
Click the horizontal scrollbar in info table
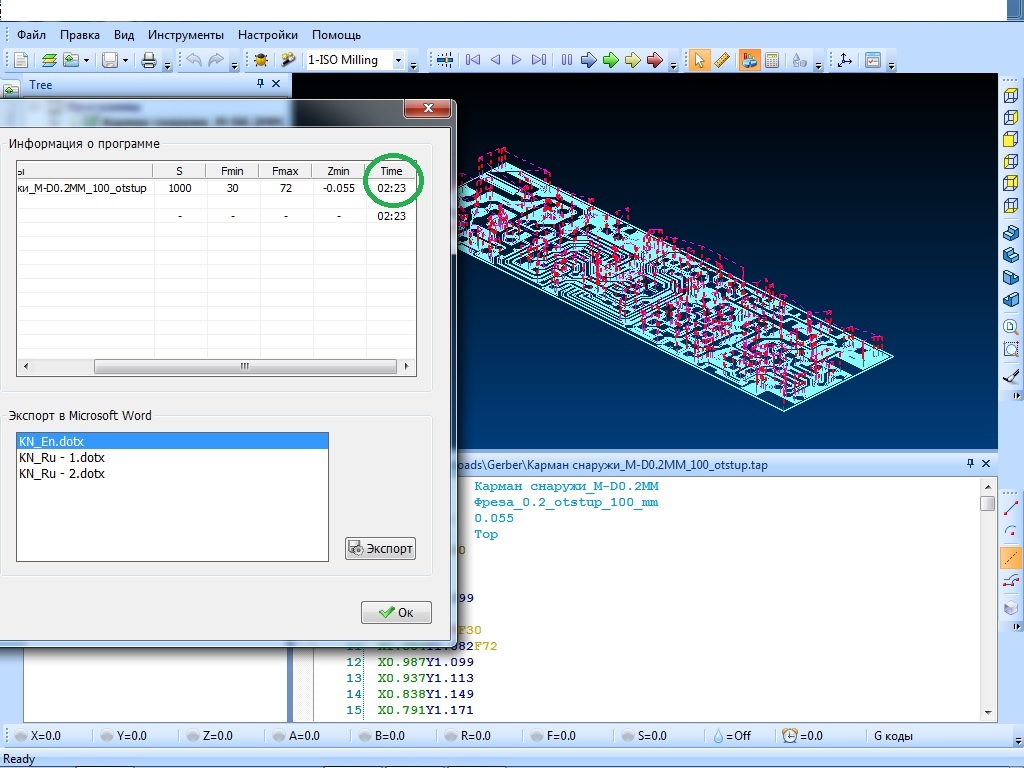click(245, 366)
